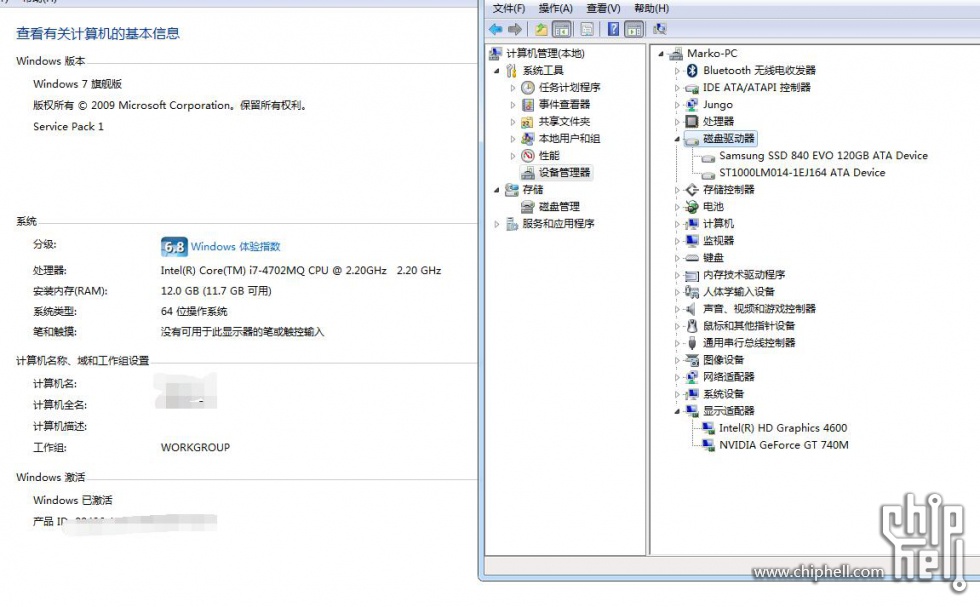Collapse the 显示适配器 category
980x607 pixels.
(677, 411)
